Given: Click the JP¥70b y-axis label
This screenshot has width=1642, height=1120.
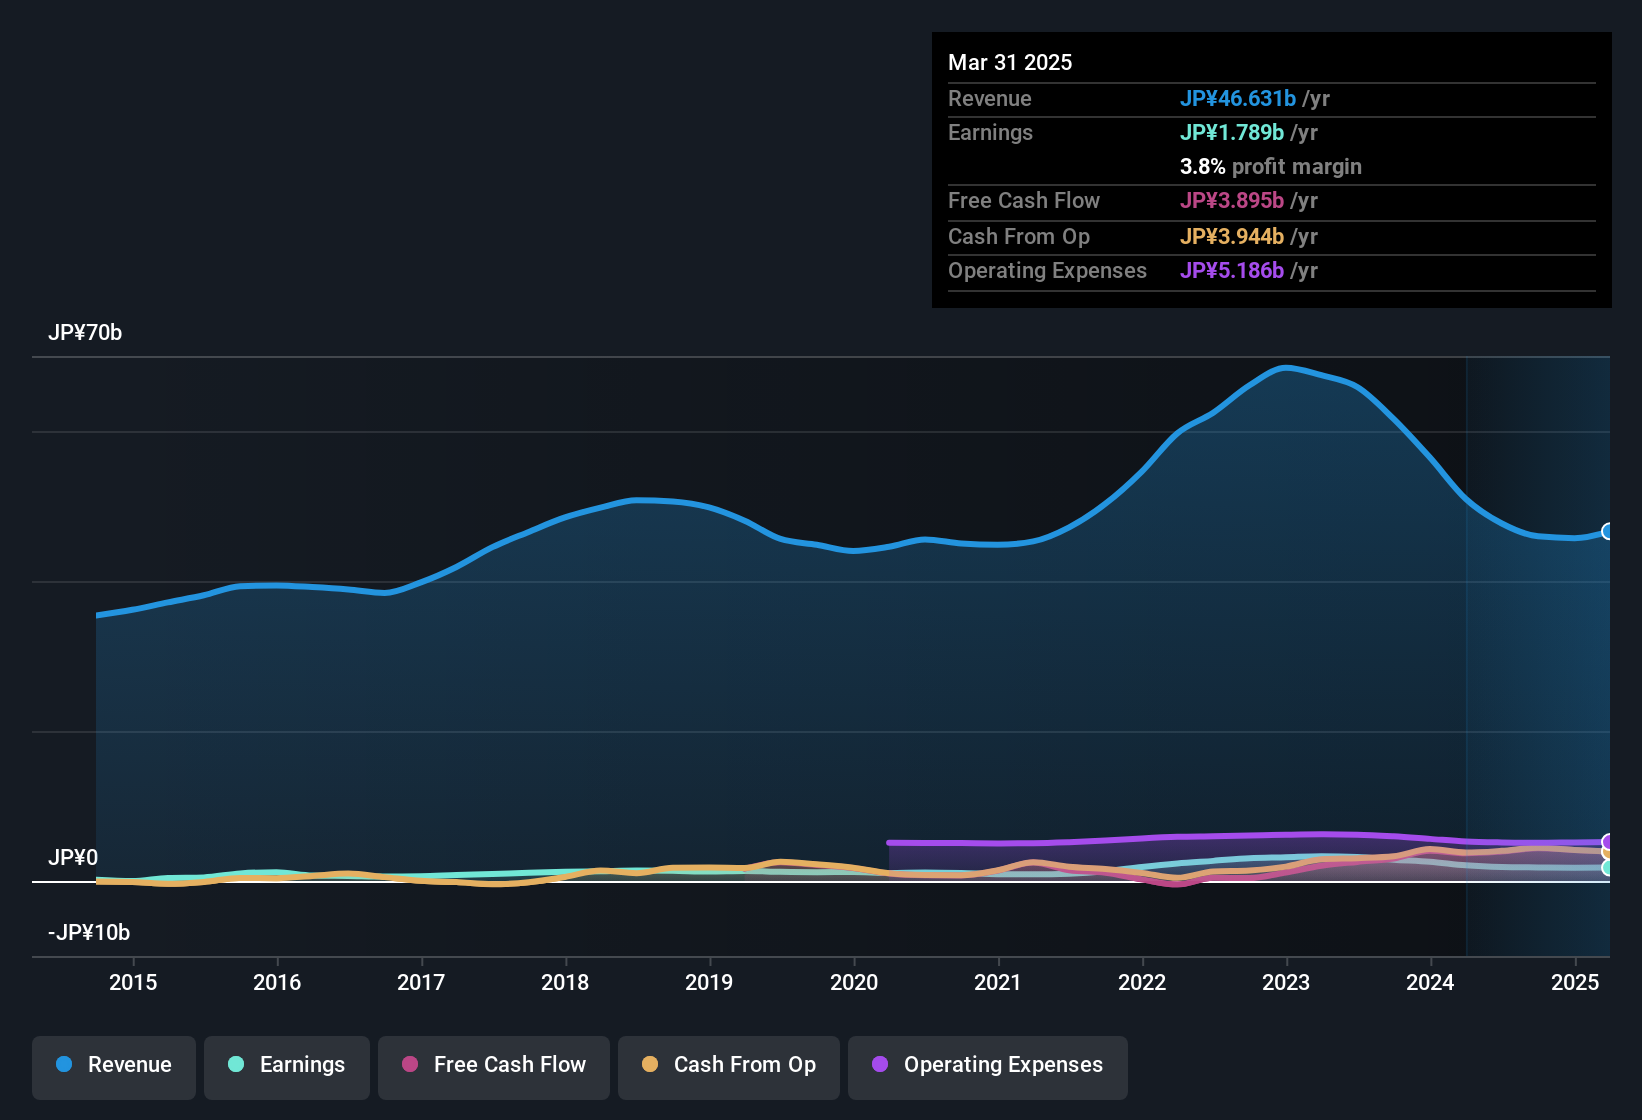Looking at the screenshot, I should pyautogui.click(x=85, y=333).
